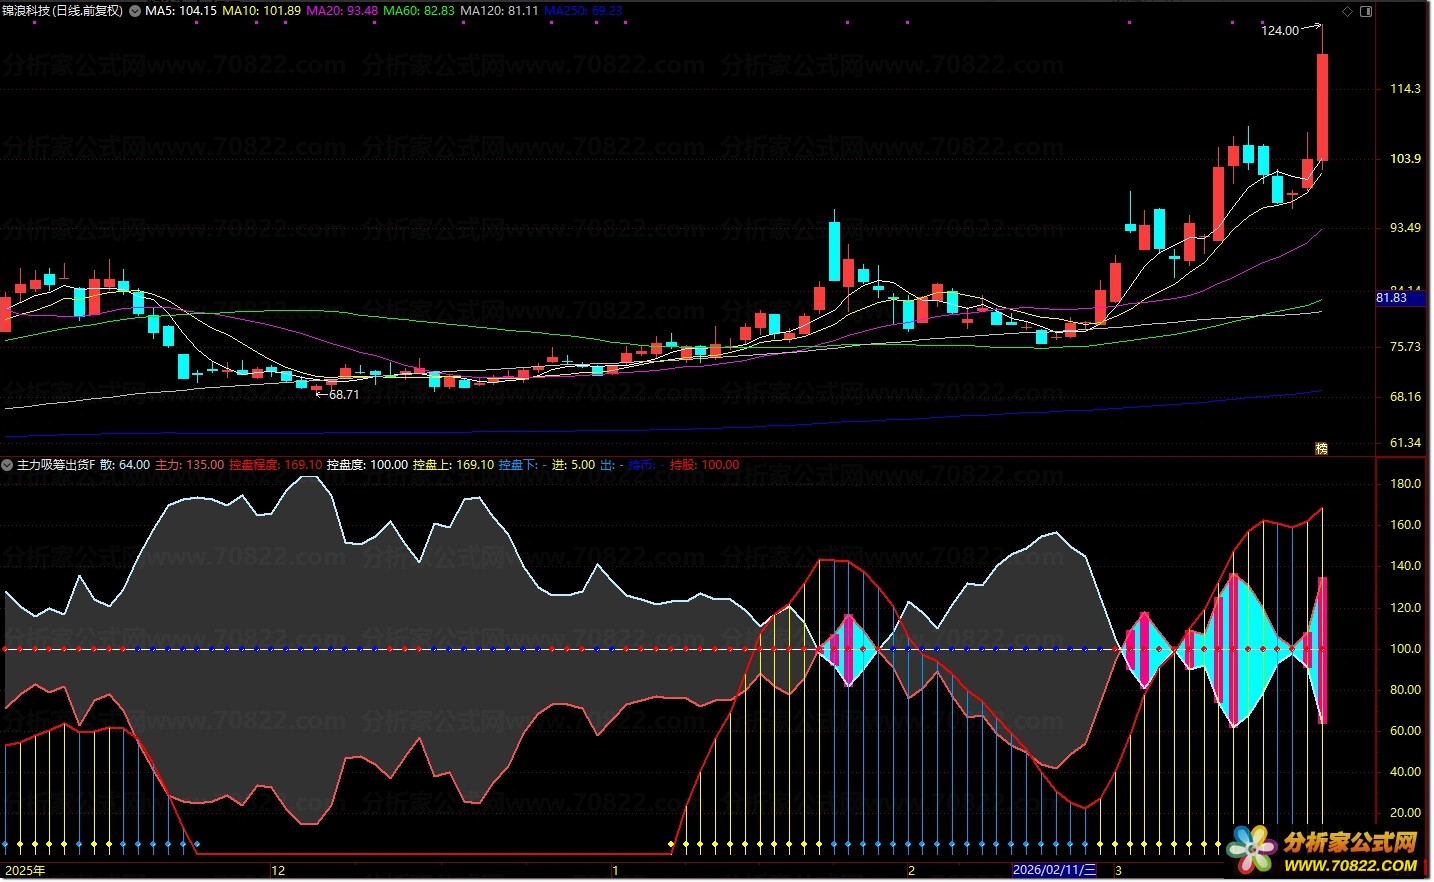Screen dimensions: 1434x882
Task: Click the 120.0 indicator axis label
Action: point(1405,608)
